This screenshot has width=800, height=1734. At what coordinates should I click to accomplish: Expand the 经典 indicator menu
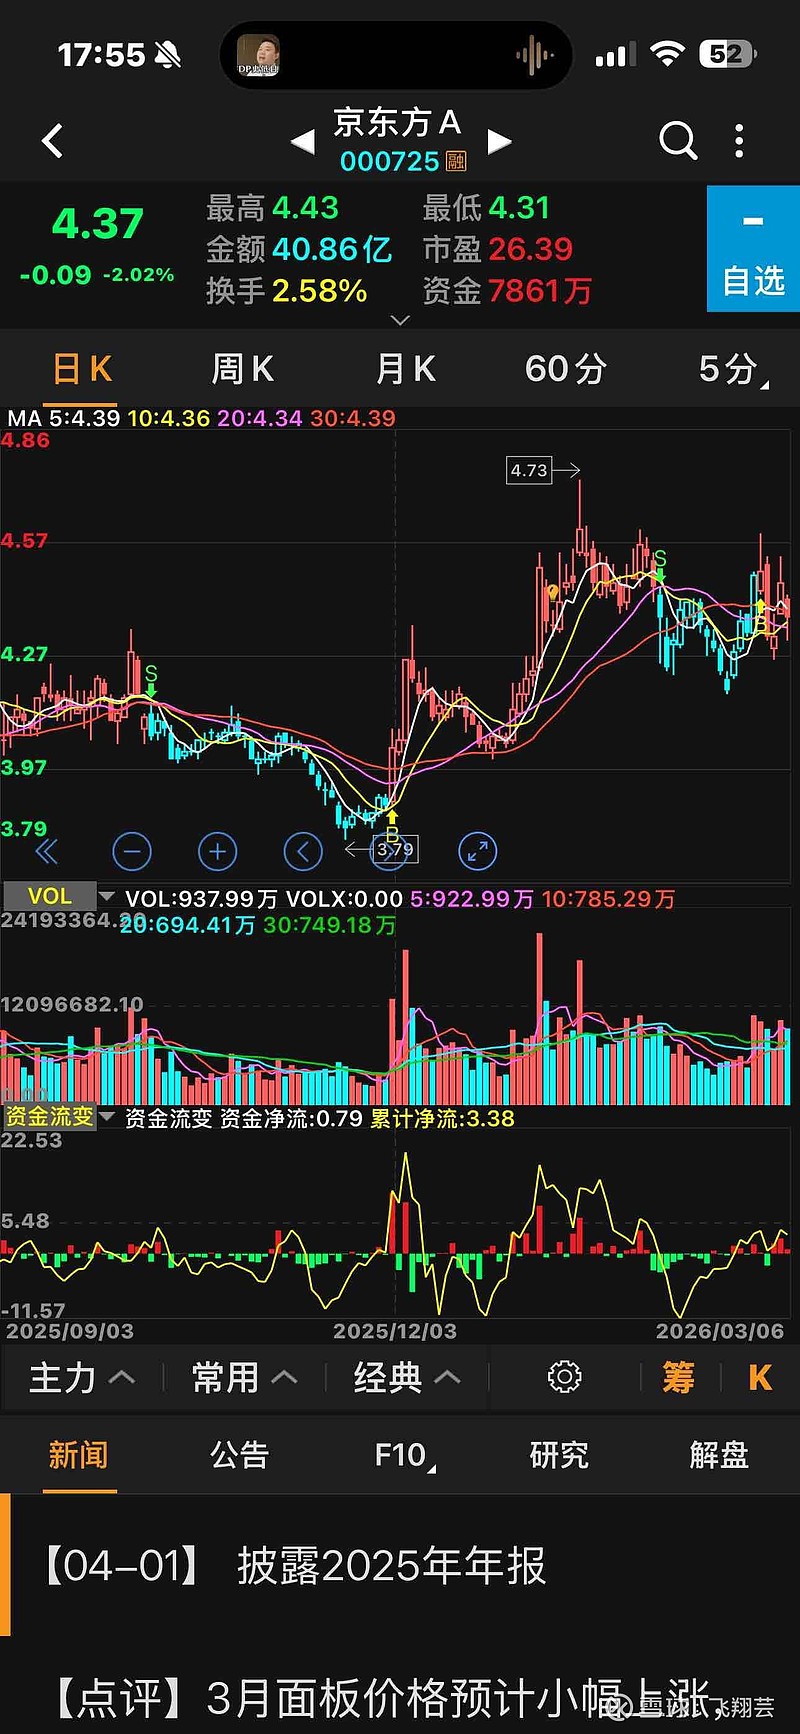(x=406, y=1377)
